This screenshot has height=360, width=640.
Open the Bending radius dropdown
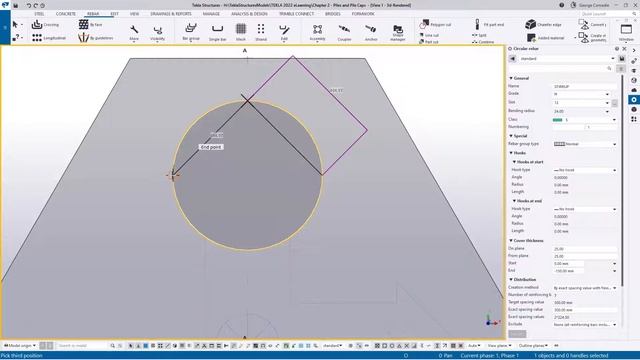(607, 111)
